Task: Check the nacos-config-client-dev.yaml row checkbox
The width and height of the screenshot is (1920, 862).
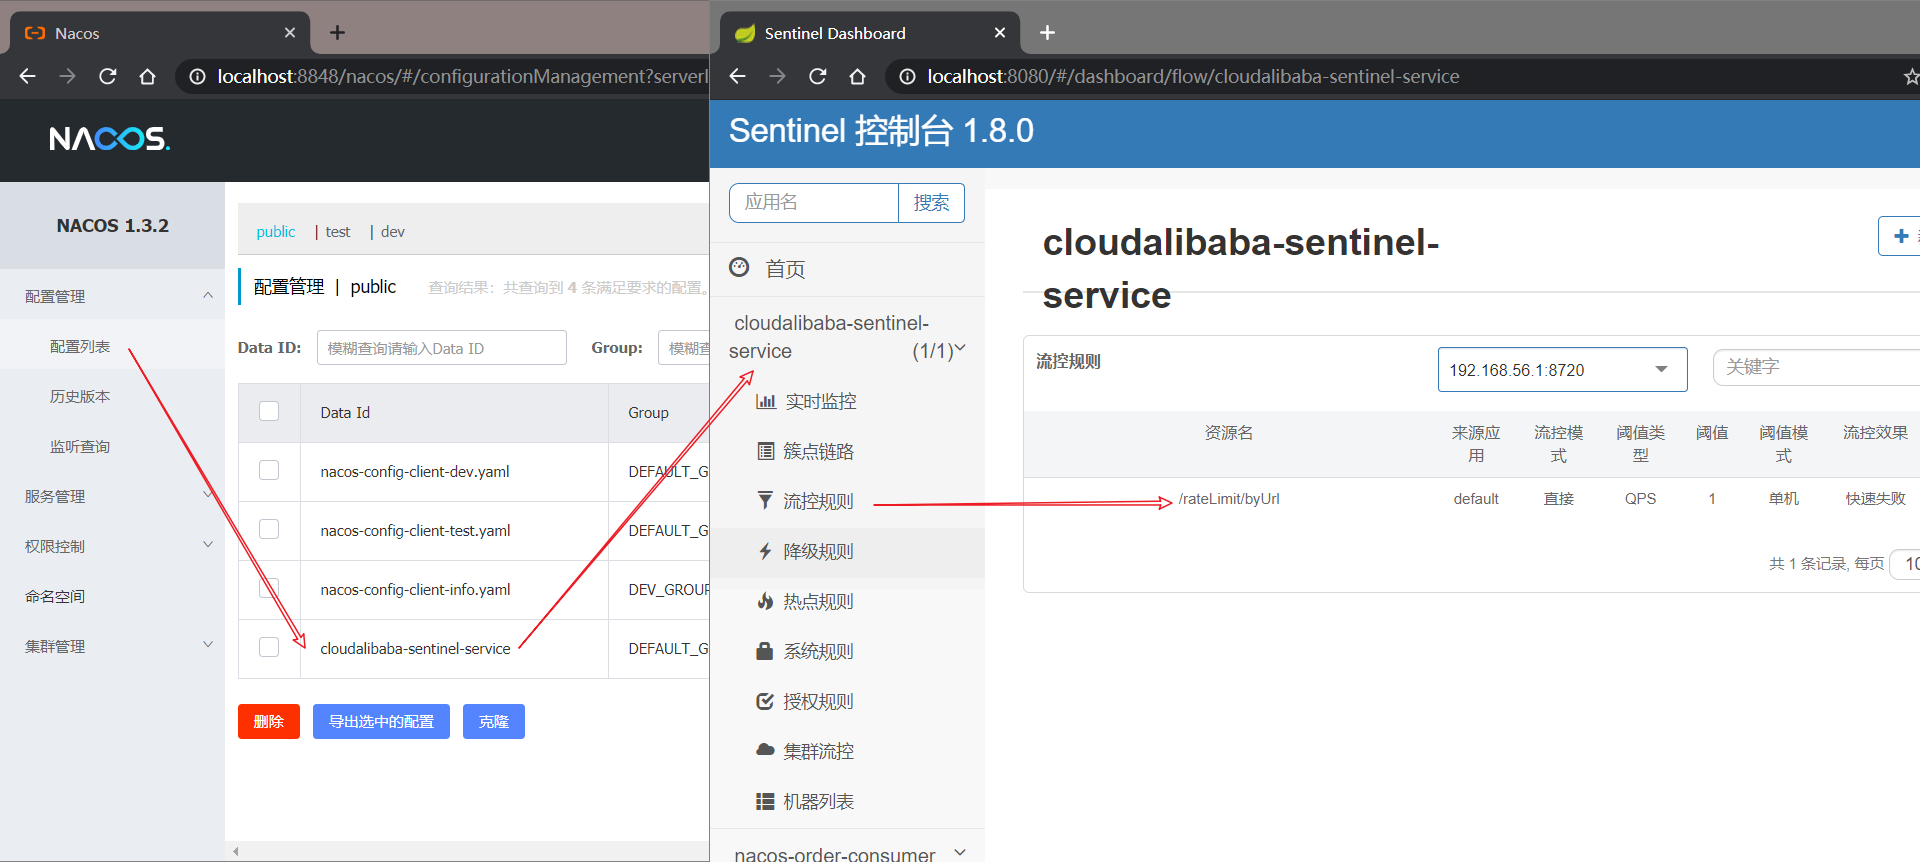Action: [269, 470]
